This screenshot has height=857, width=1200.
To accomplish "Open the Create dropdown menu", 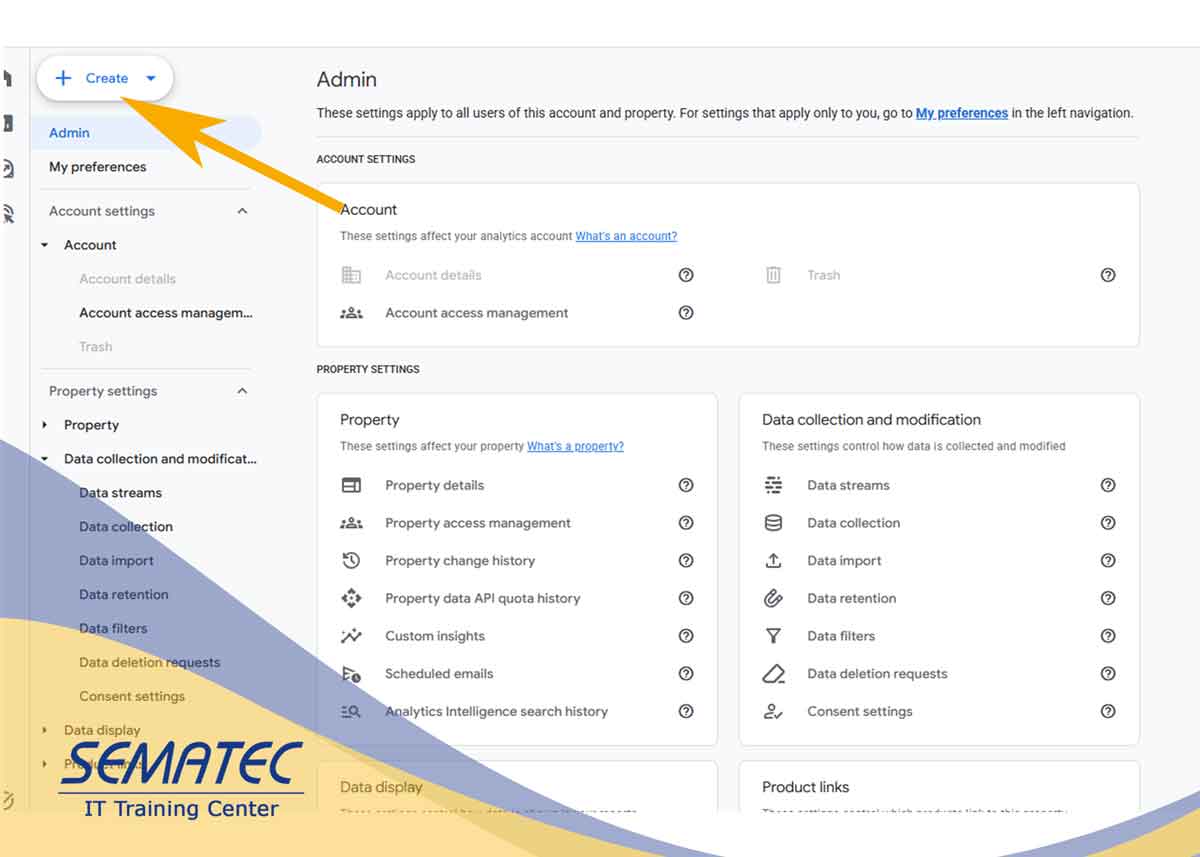I will click(x=105, y=78).
